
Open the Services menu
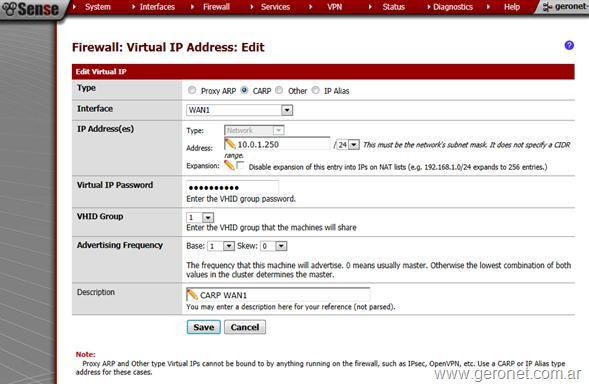pyautogui.click(x=275, y=7)
